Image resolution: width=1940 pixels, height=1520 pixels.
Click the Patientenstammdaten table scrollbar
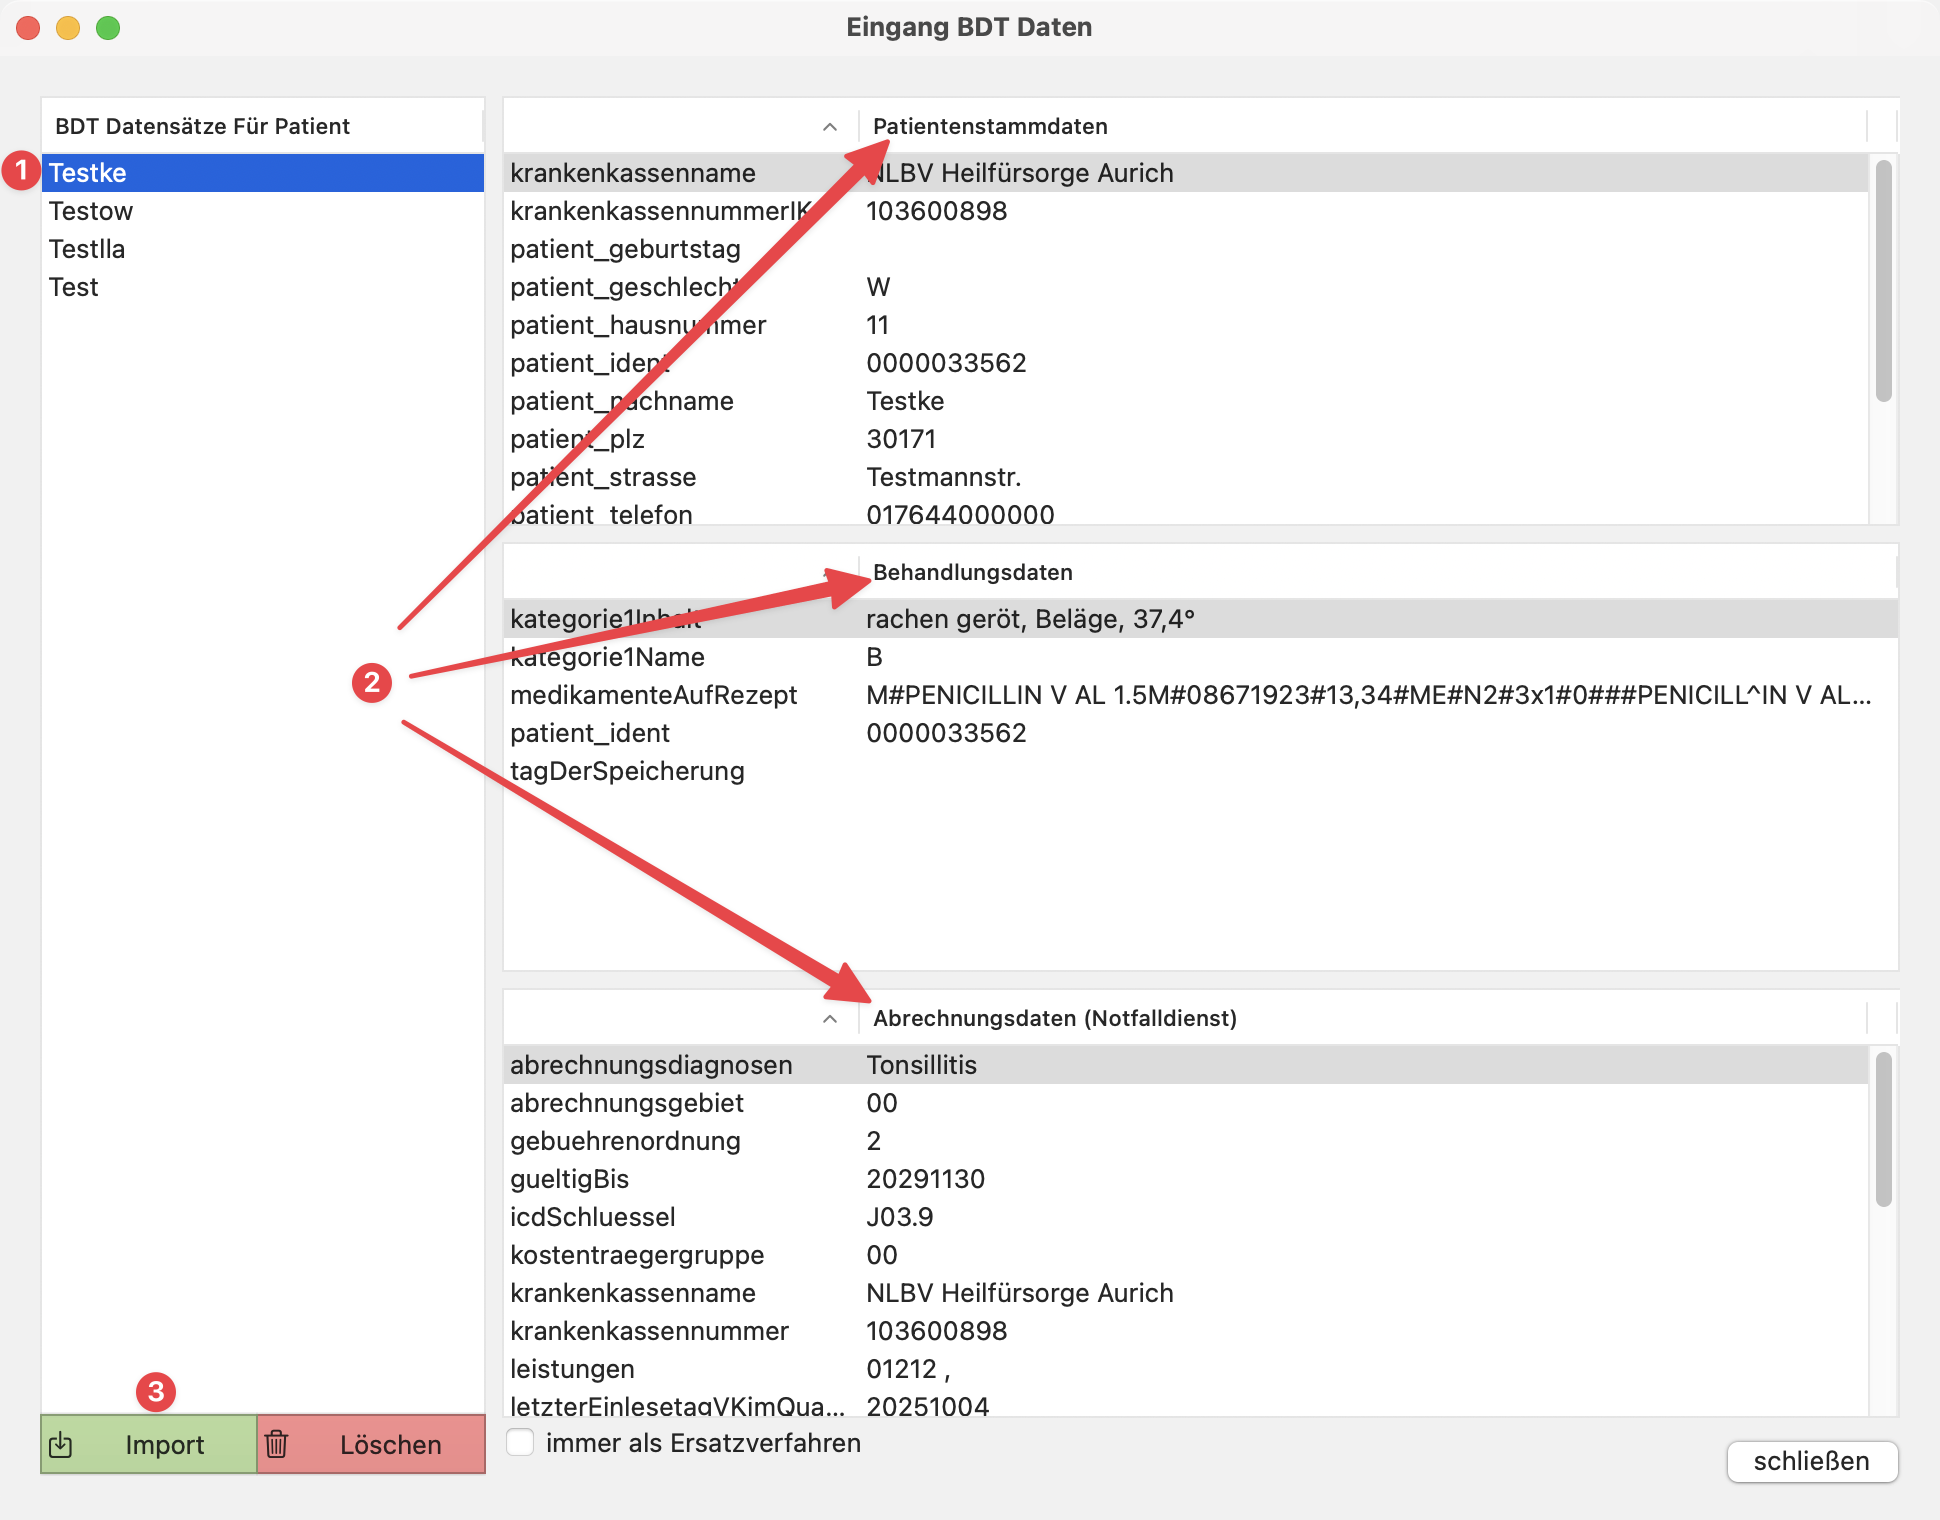[1883, 280]
